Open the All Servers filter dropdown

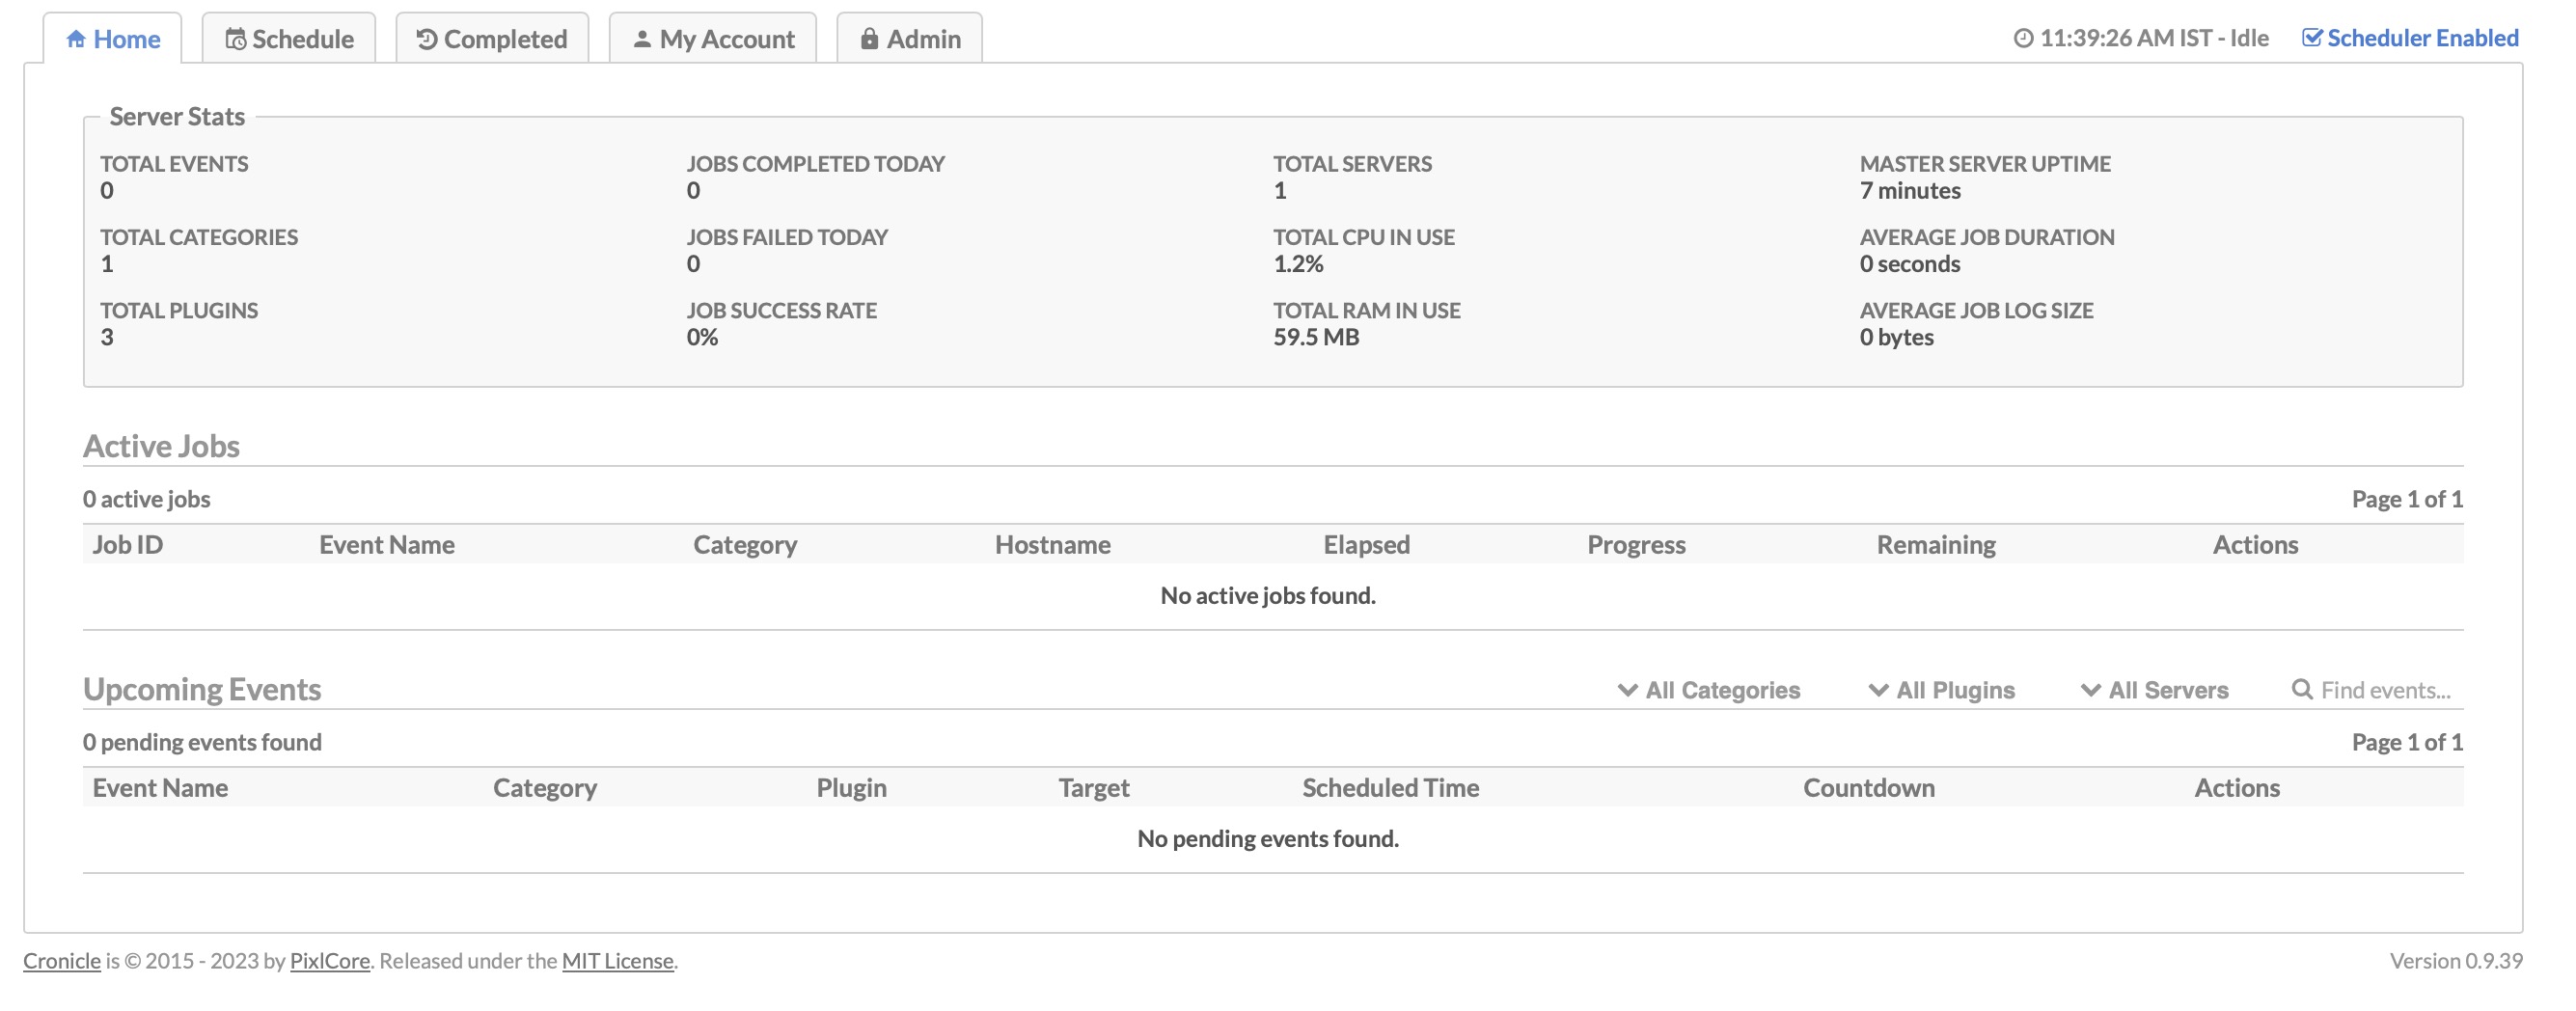click(2154, 690)
